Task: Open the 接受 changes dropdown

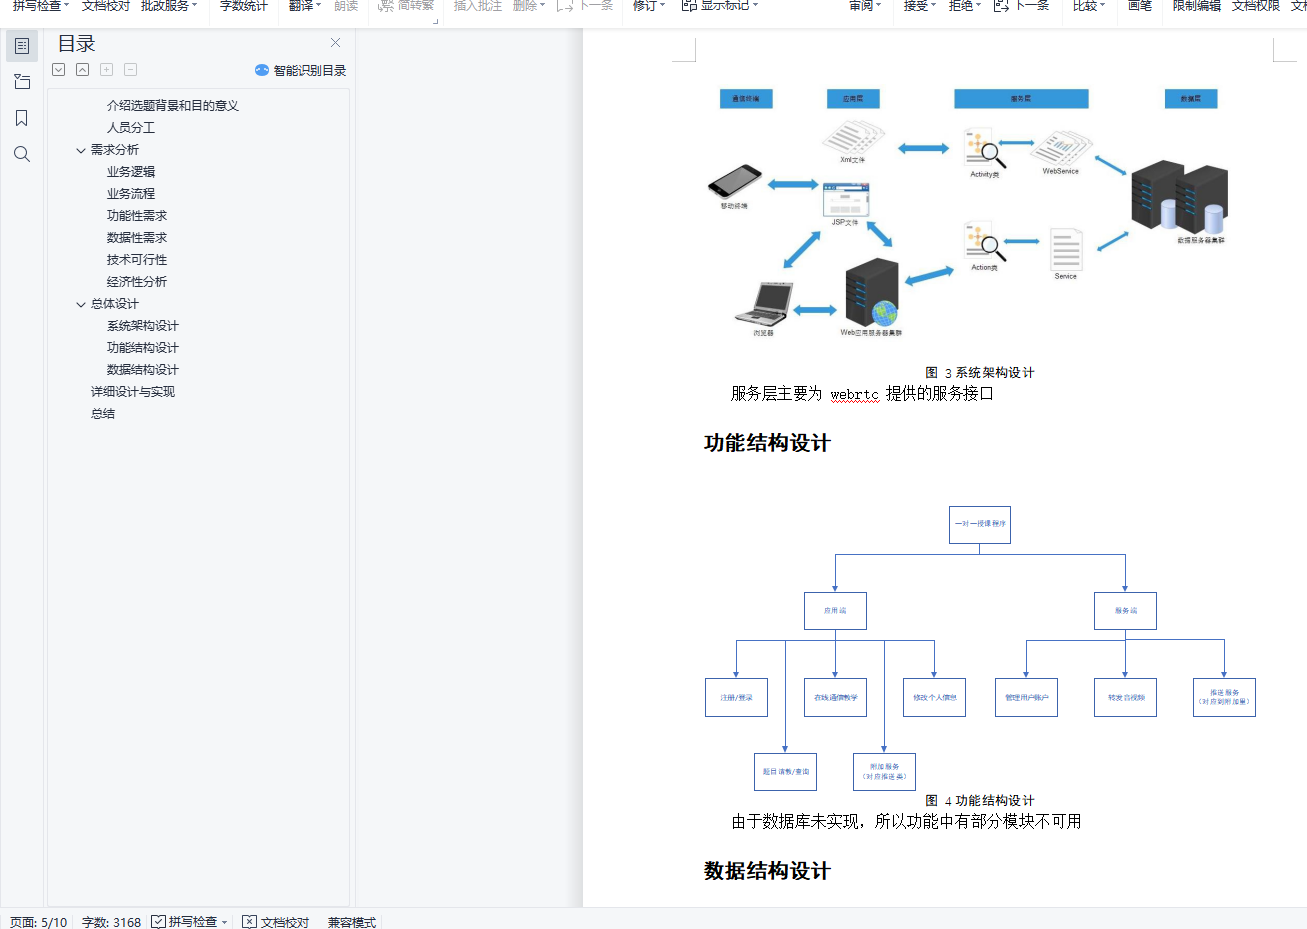Action: (920, 6)
